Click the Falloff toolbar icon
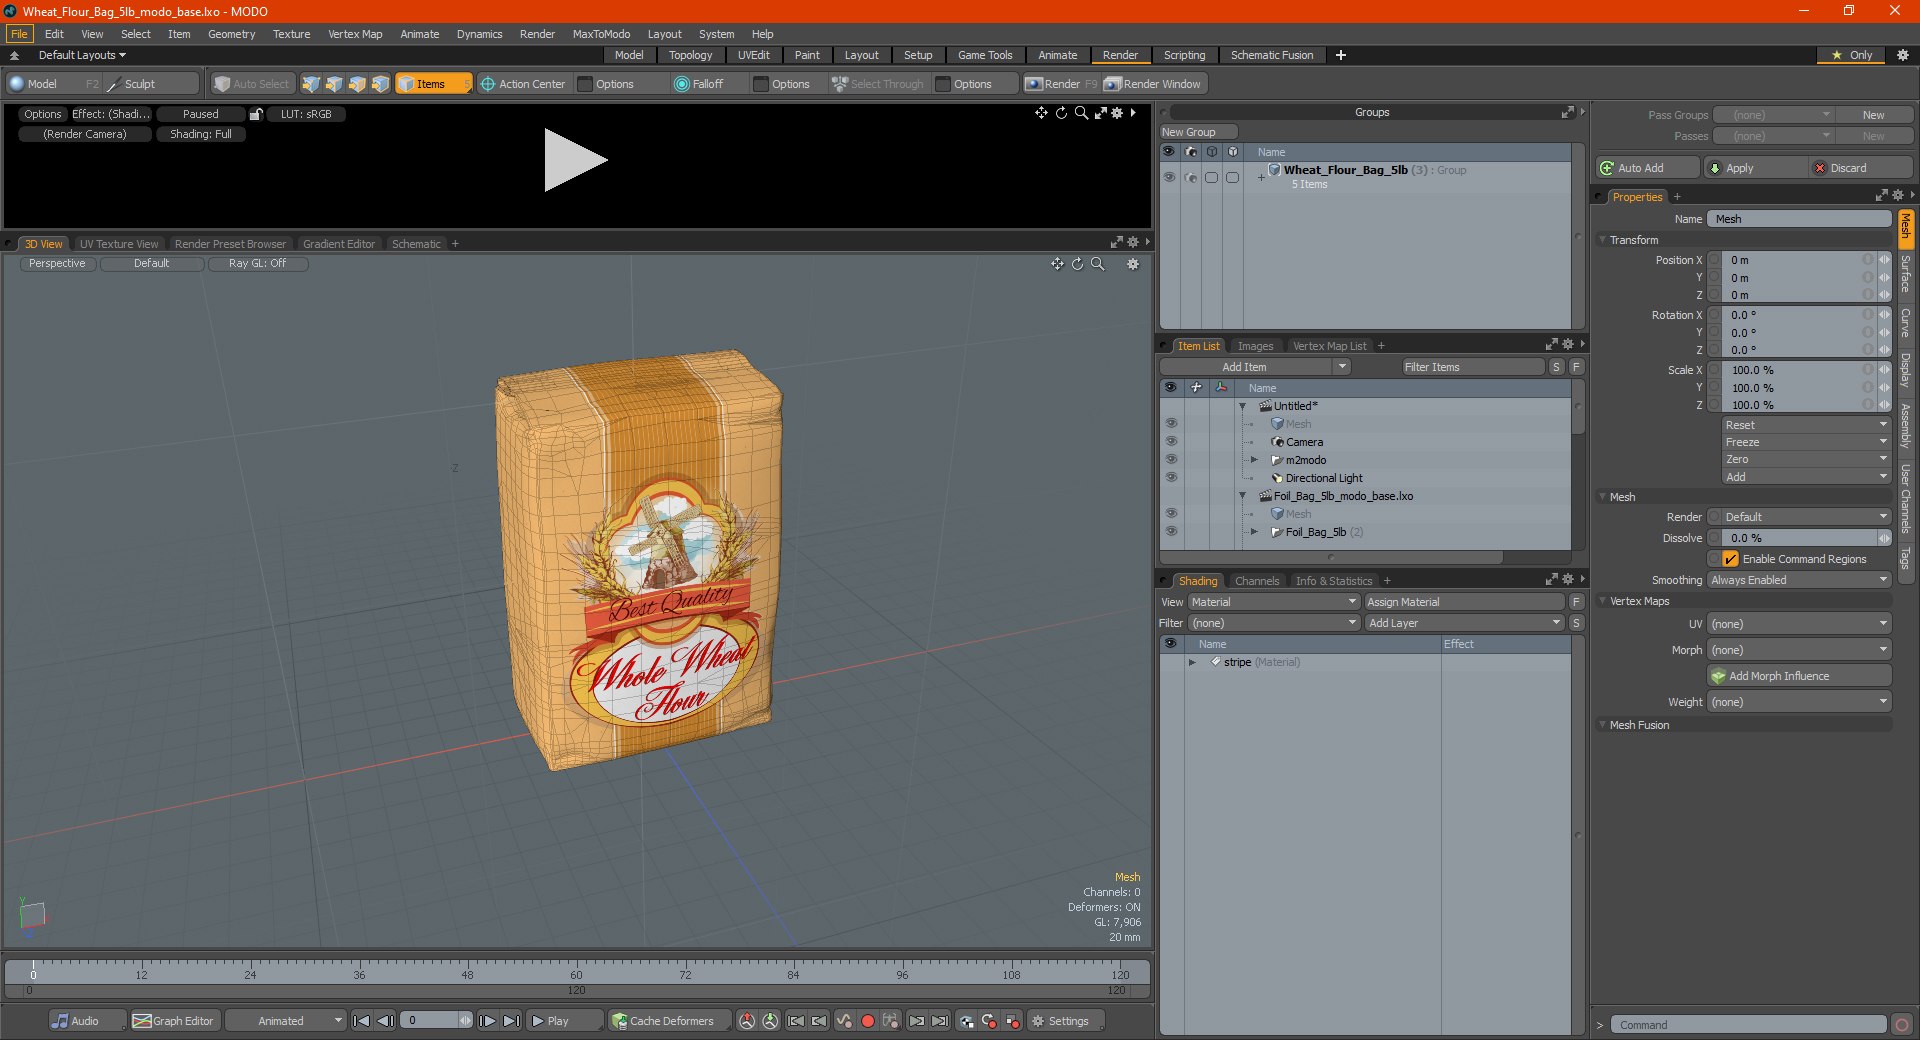 pyautogui.click(x=682, y=84)
